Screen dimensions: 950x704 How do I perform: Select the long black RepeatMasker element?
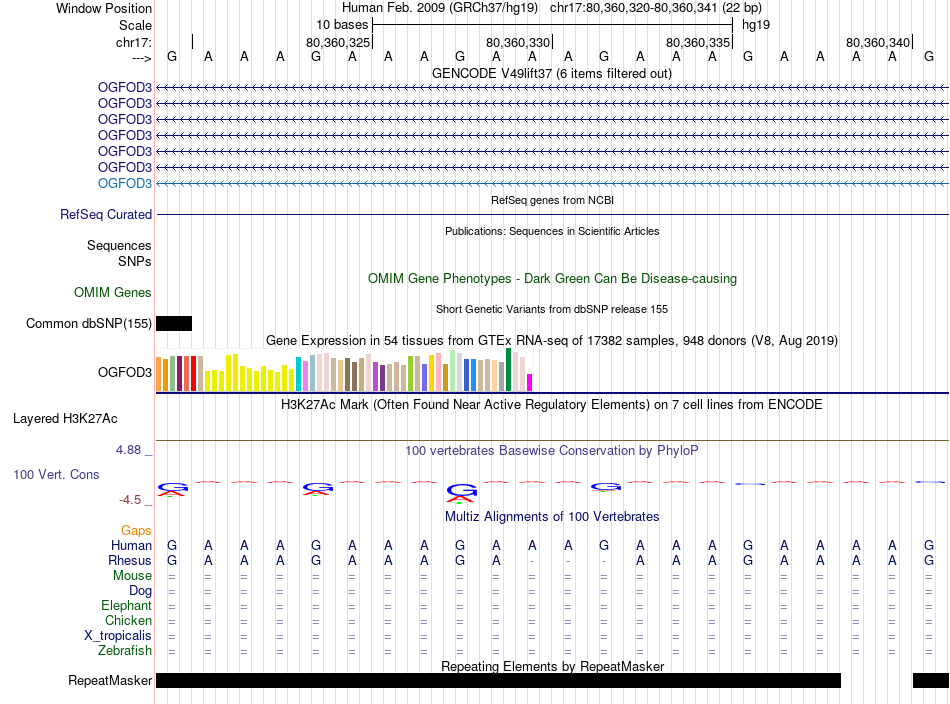click(x=499, y=680)
